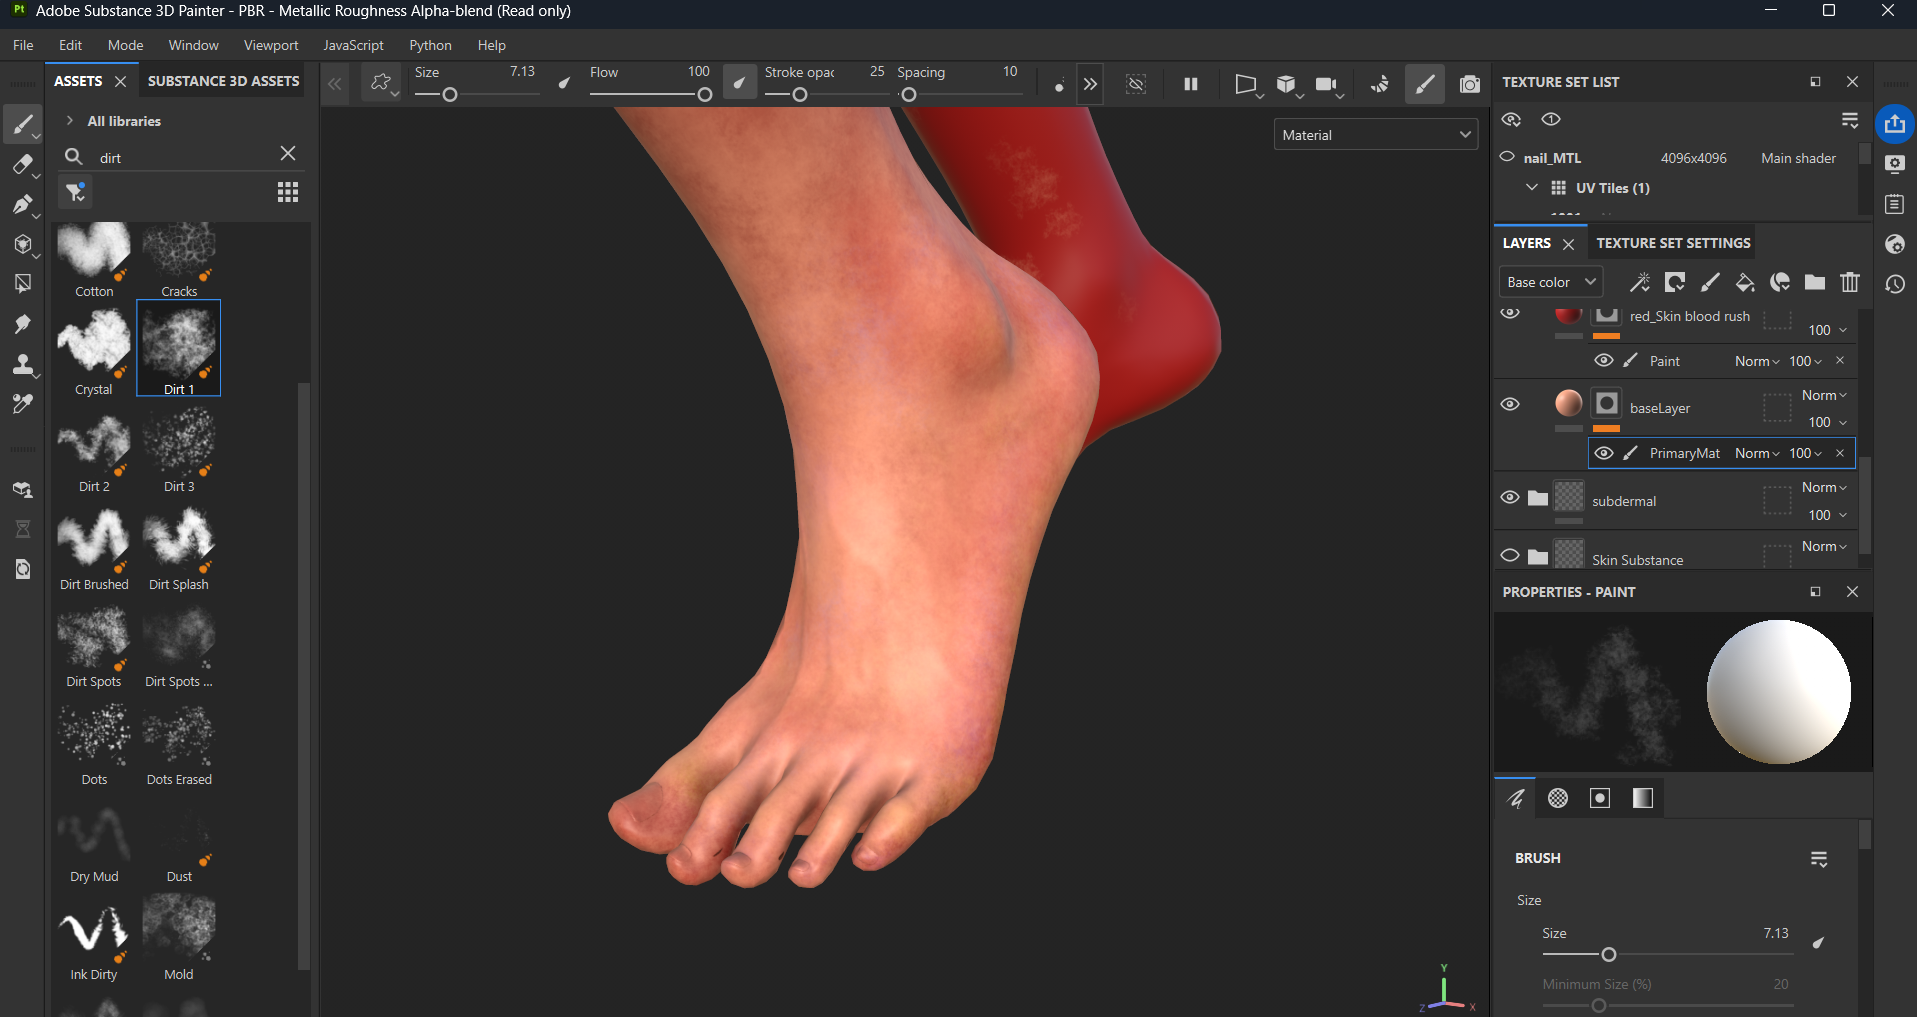This screenshot has height=1017, width=1917.
Task: Add a fill layer with bucket icon
Action: pyautogui.click(x=1745, y=283)
